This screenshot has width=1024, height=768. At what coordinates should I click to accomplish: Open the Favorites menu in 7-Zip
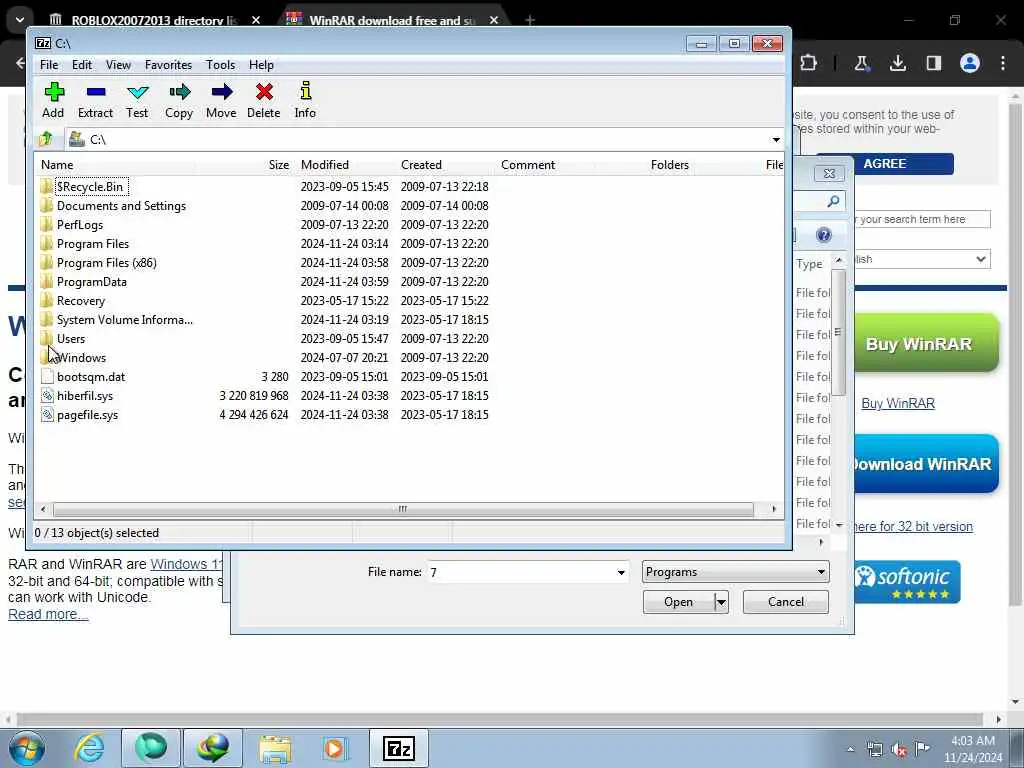[168, 65]
